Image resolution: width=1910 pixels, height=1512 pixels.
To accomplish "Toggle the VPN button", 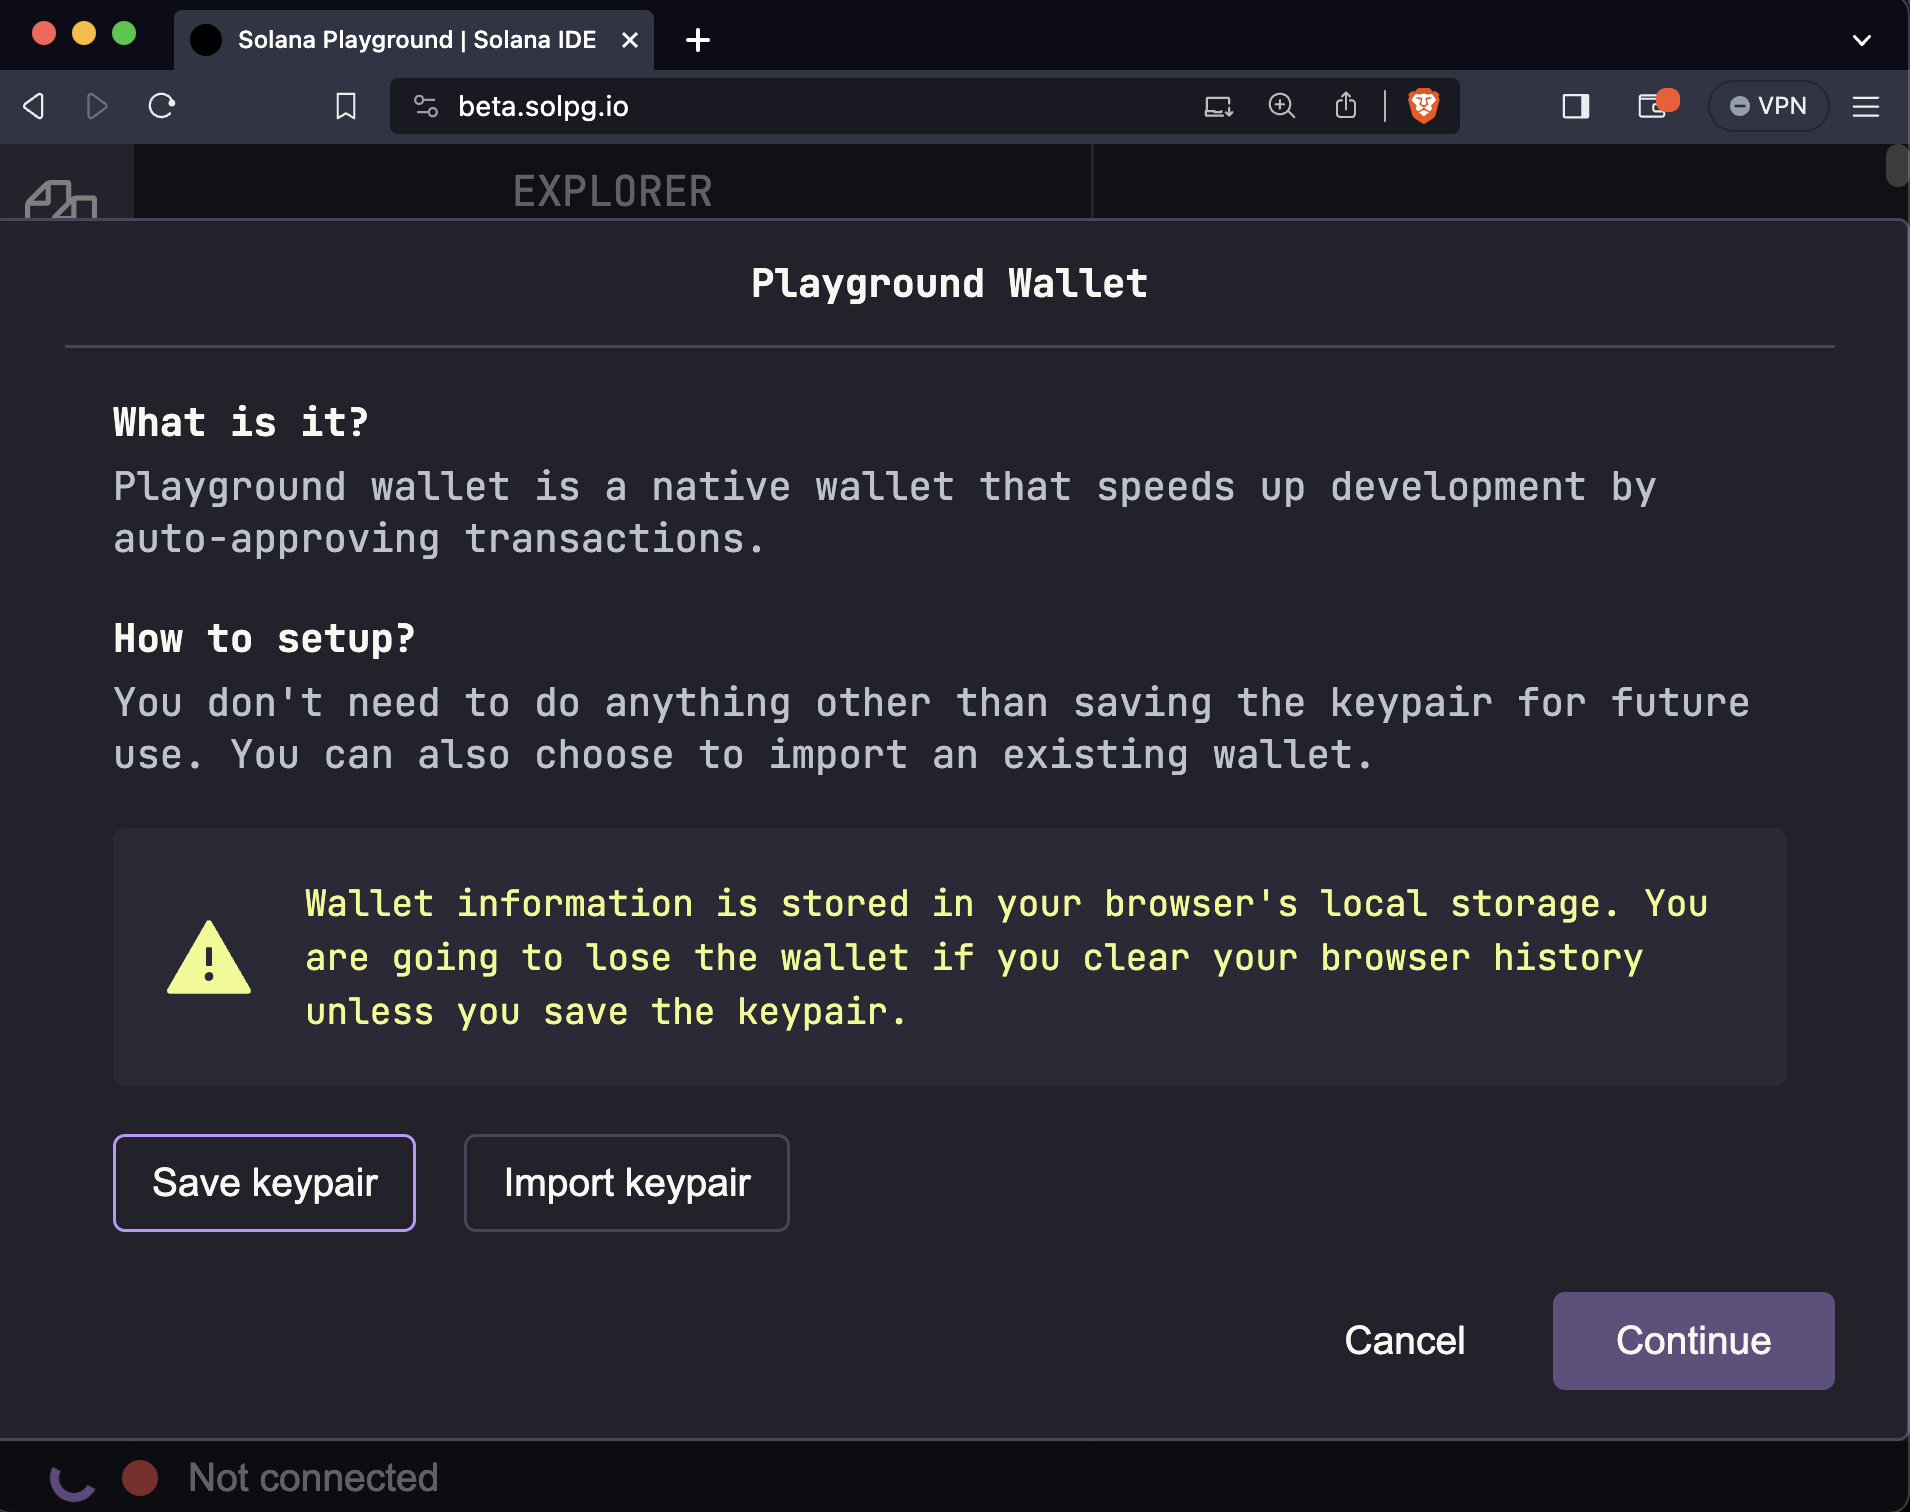I will point(1768,106).
